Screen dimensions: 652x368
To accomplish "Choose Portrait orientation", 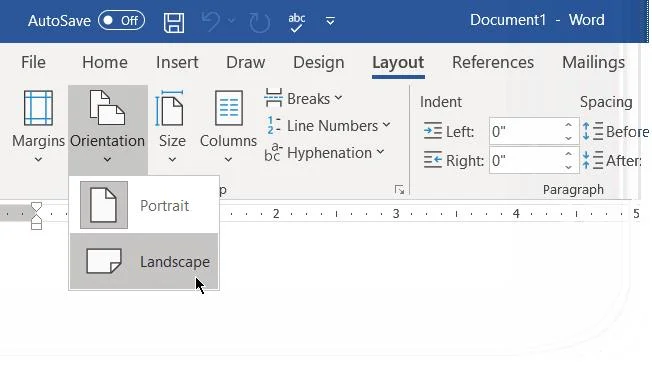I will point(144,205).
